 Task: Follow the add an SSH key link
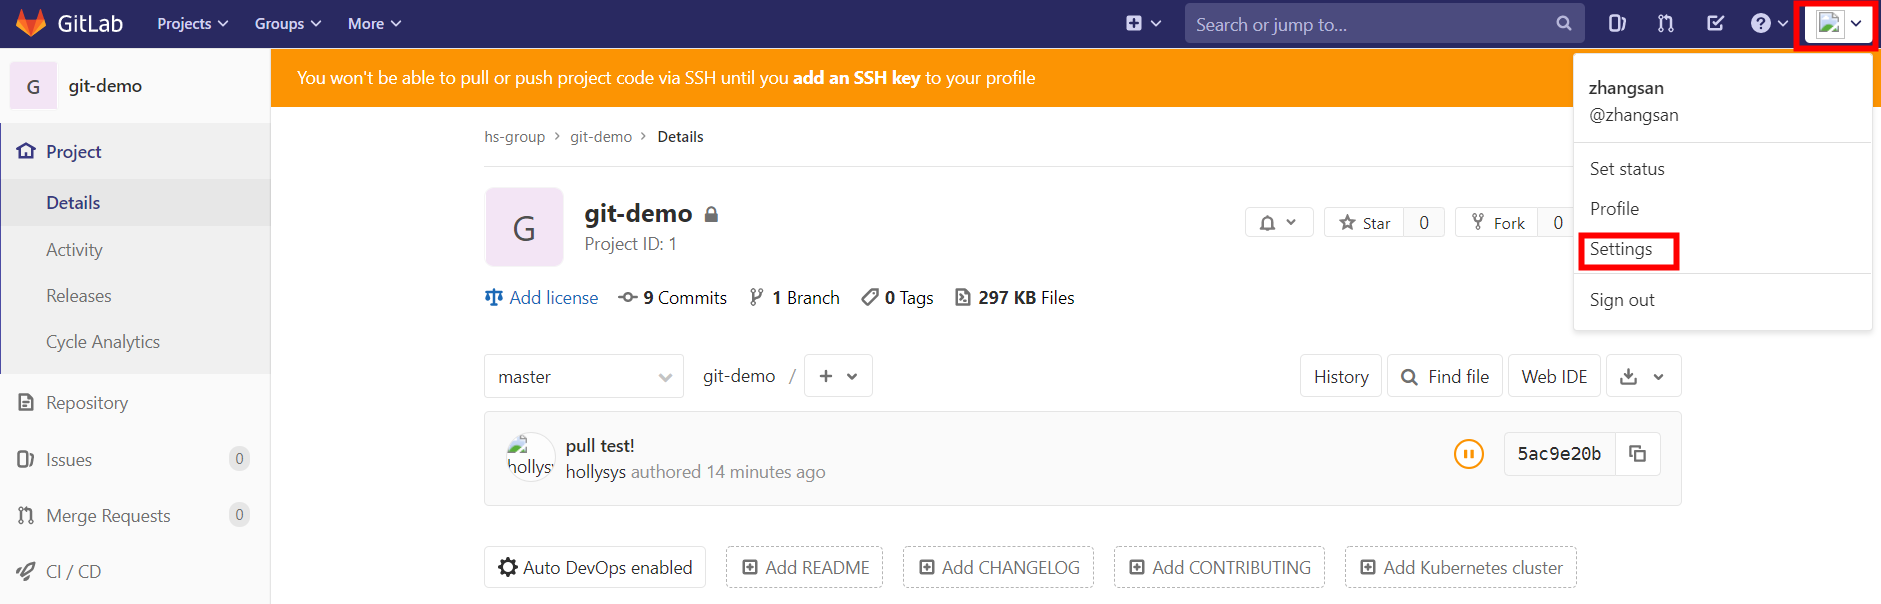[x=856, y=78]
